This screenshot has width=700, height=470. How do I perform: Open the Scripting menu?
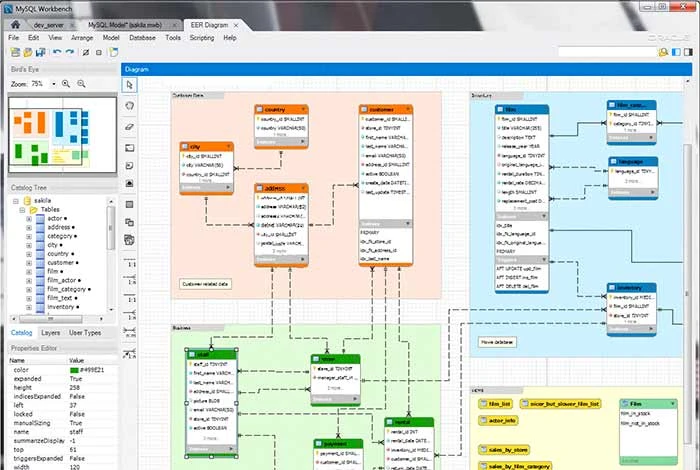[x=202, y=38]
